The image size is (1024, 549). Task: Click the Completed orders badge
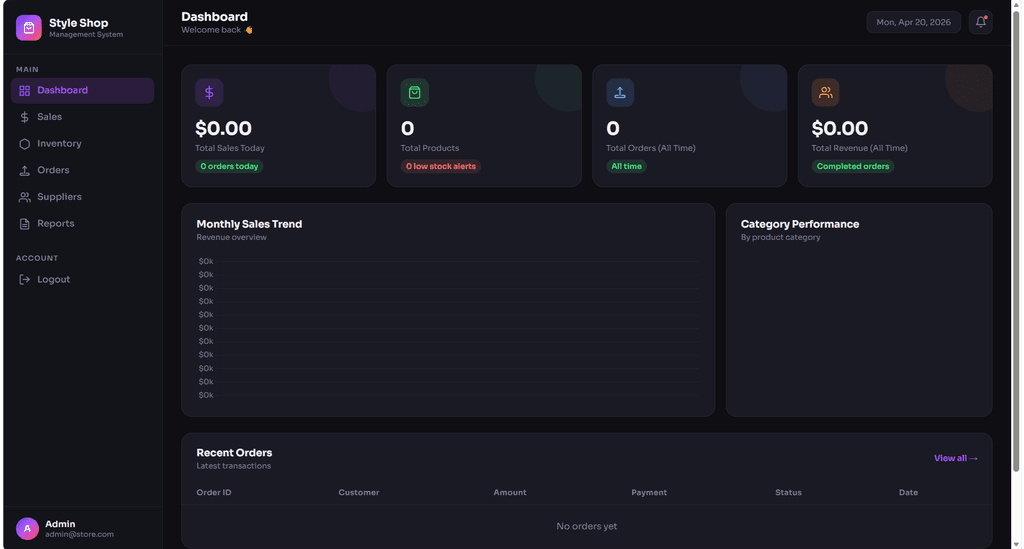point(853,166)
